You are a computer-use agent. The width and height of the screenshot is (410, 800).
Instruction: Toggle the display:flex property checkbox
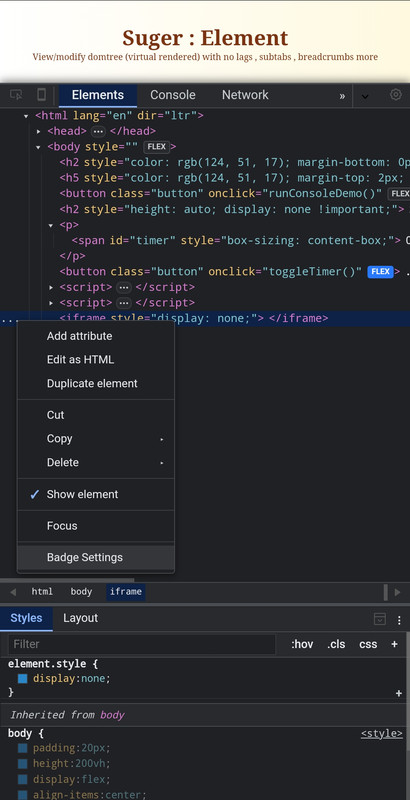point(22,780)
